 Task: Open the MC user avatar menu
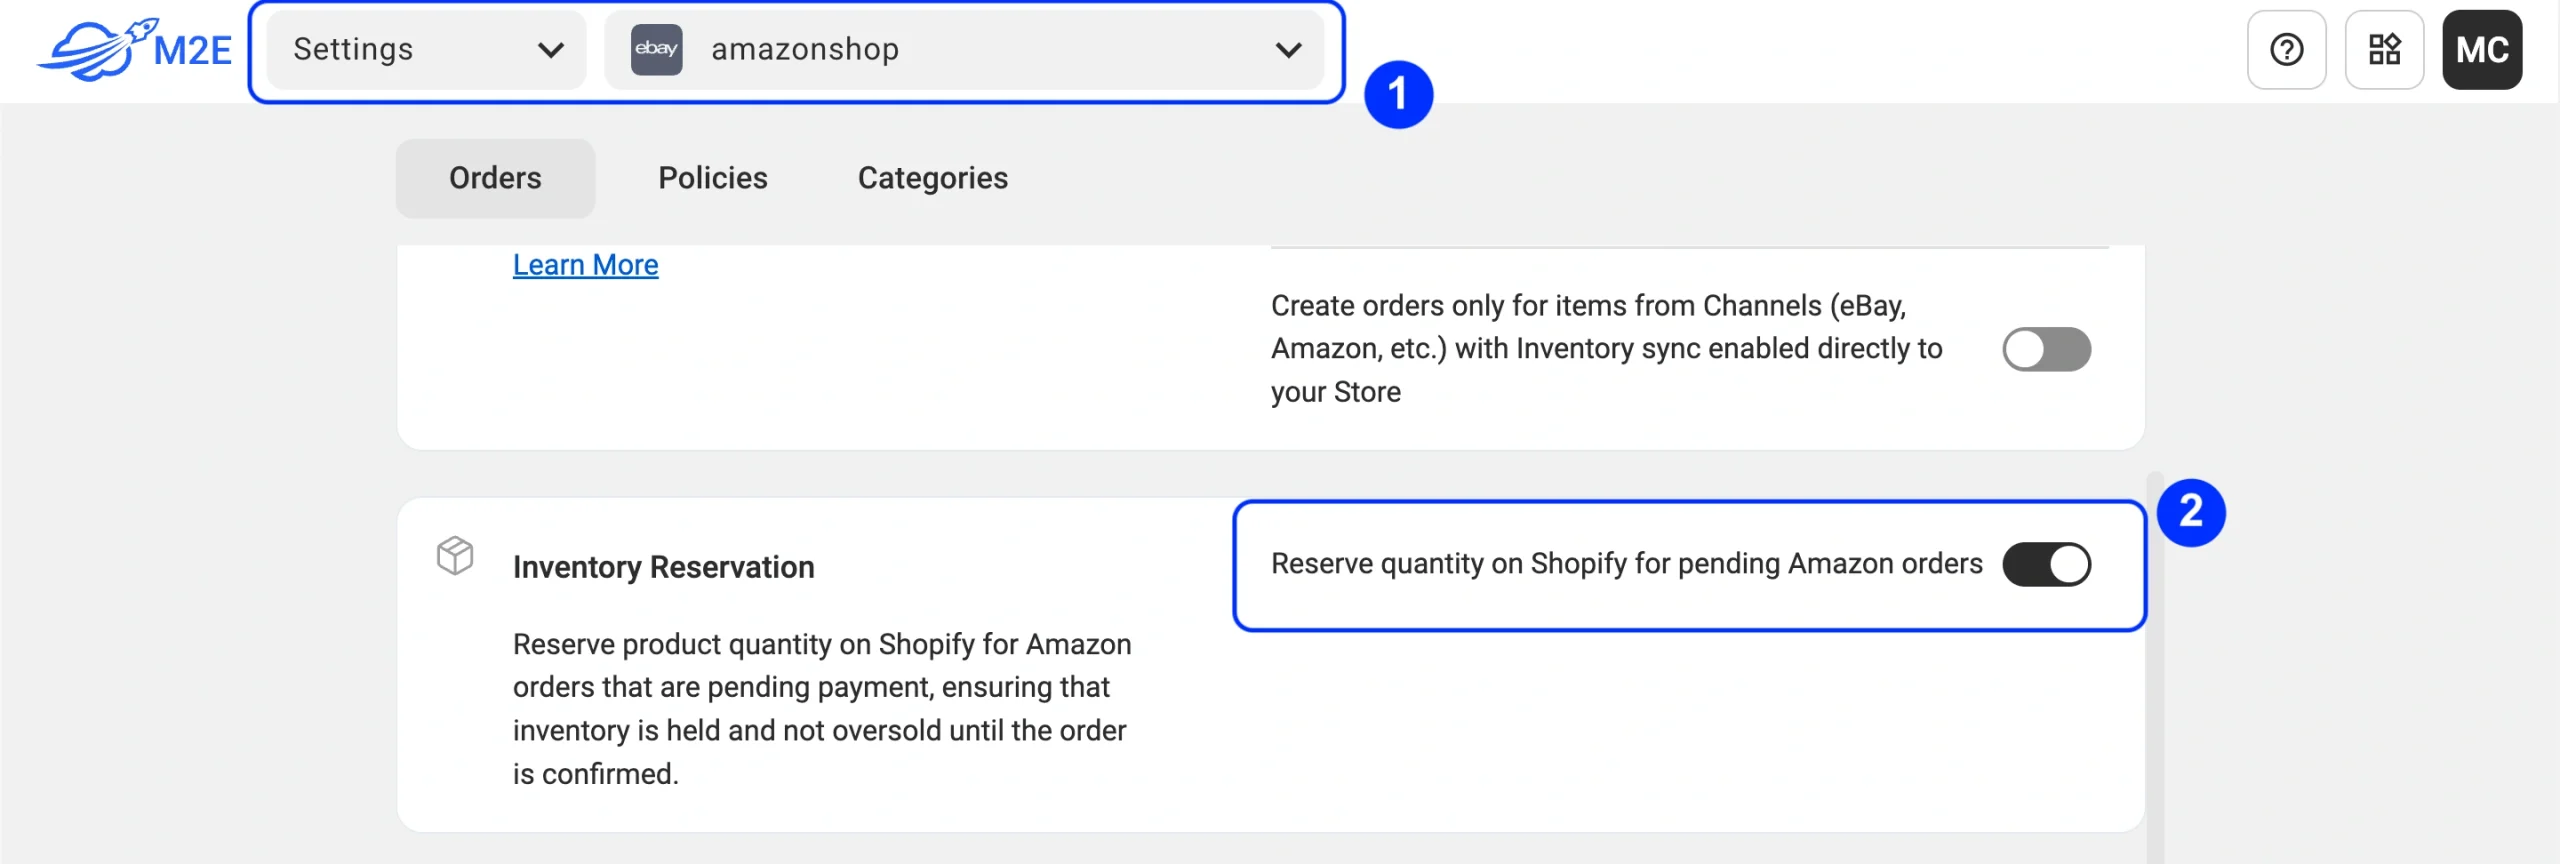(x=2482, y=49)
